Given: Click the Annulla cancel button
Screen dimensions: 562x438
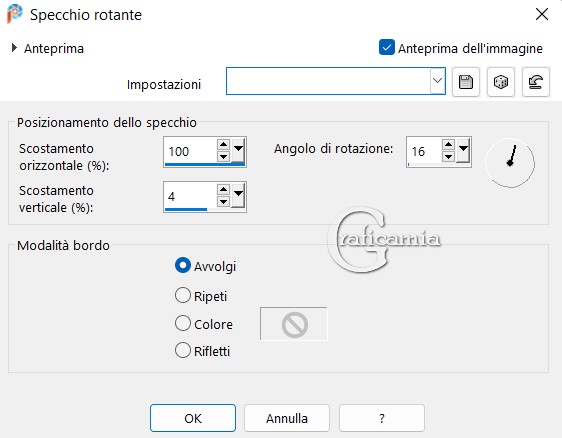Looking at the screenshot, I should [x=287, y=418].
